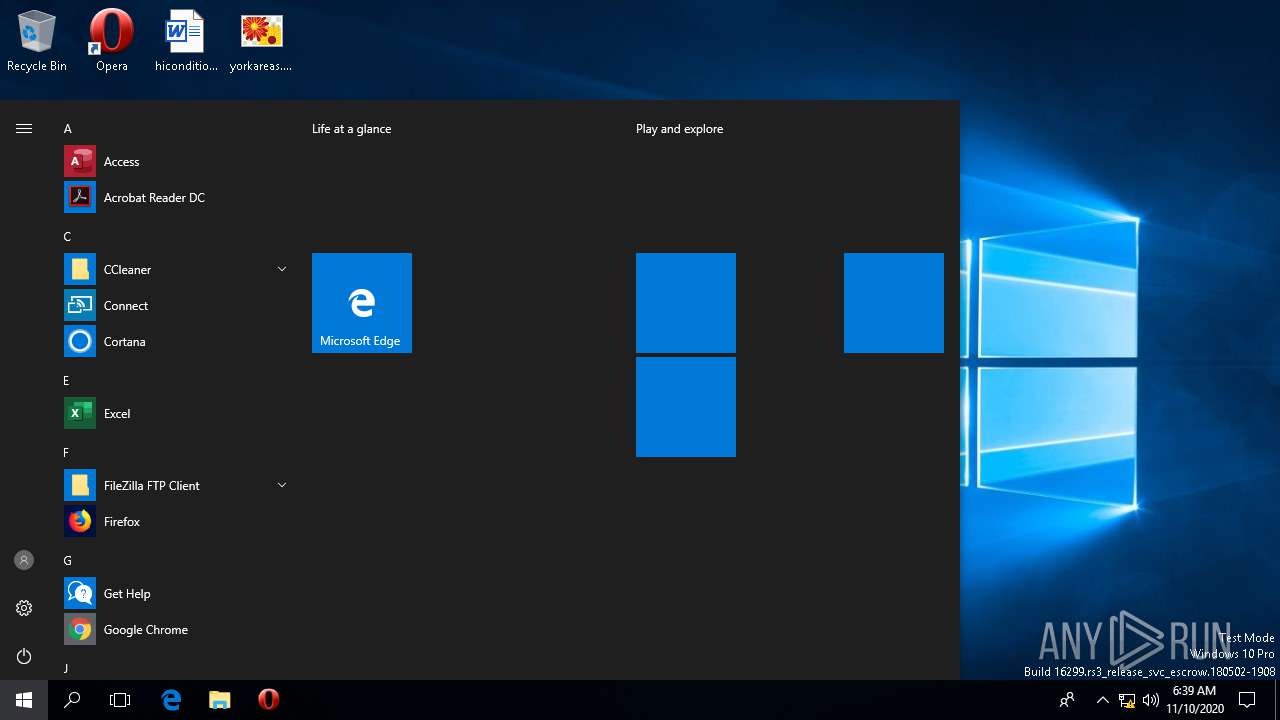Open Opera from the taskbar

[x=268, y=700]
